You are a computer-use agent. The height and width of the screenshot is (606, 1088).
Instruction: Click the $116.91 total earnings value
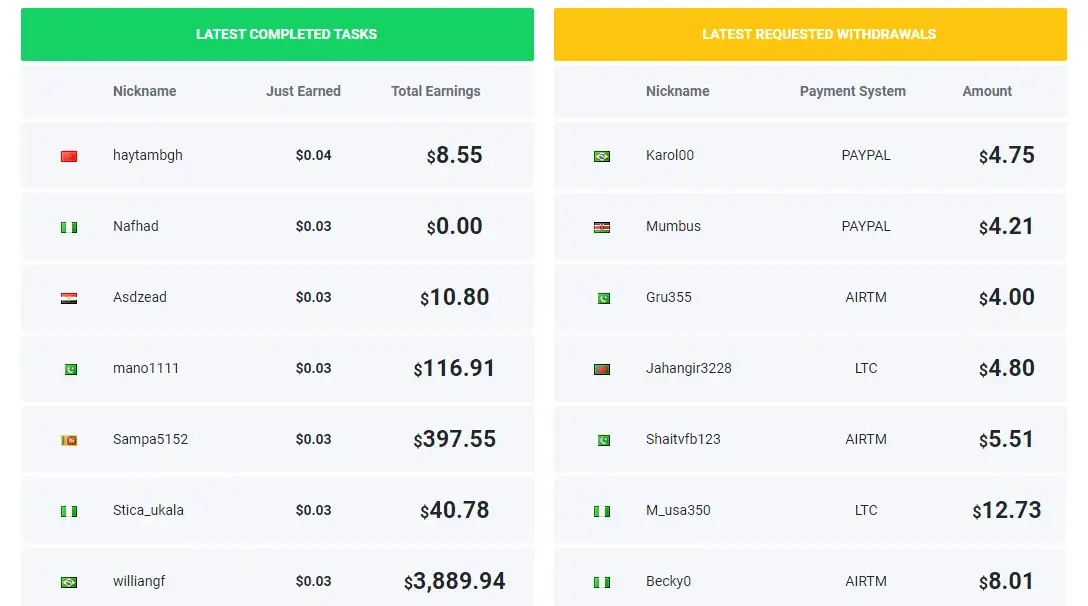tap(454, 368)
